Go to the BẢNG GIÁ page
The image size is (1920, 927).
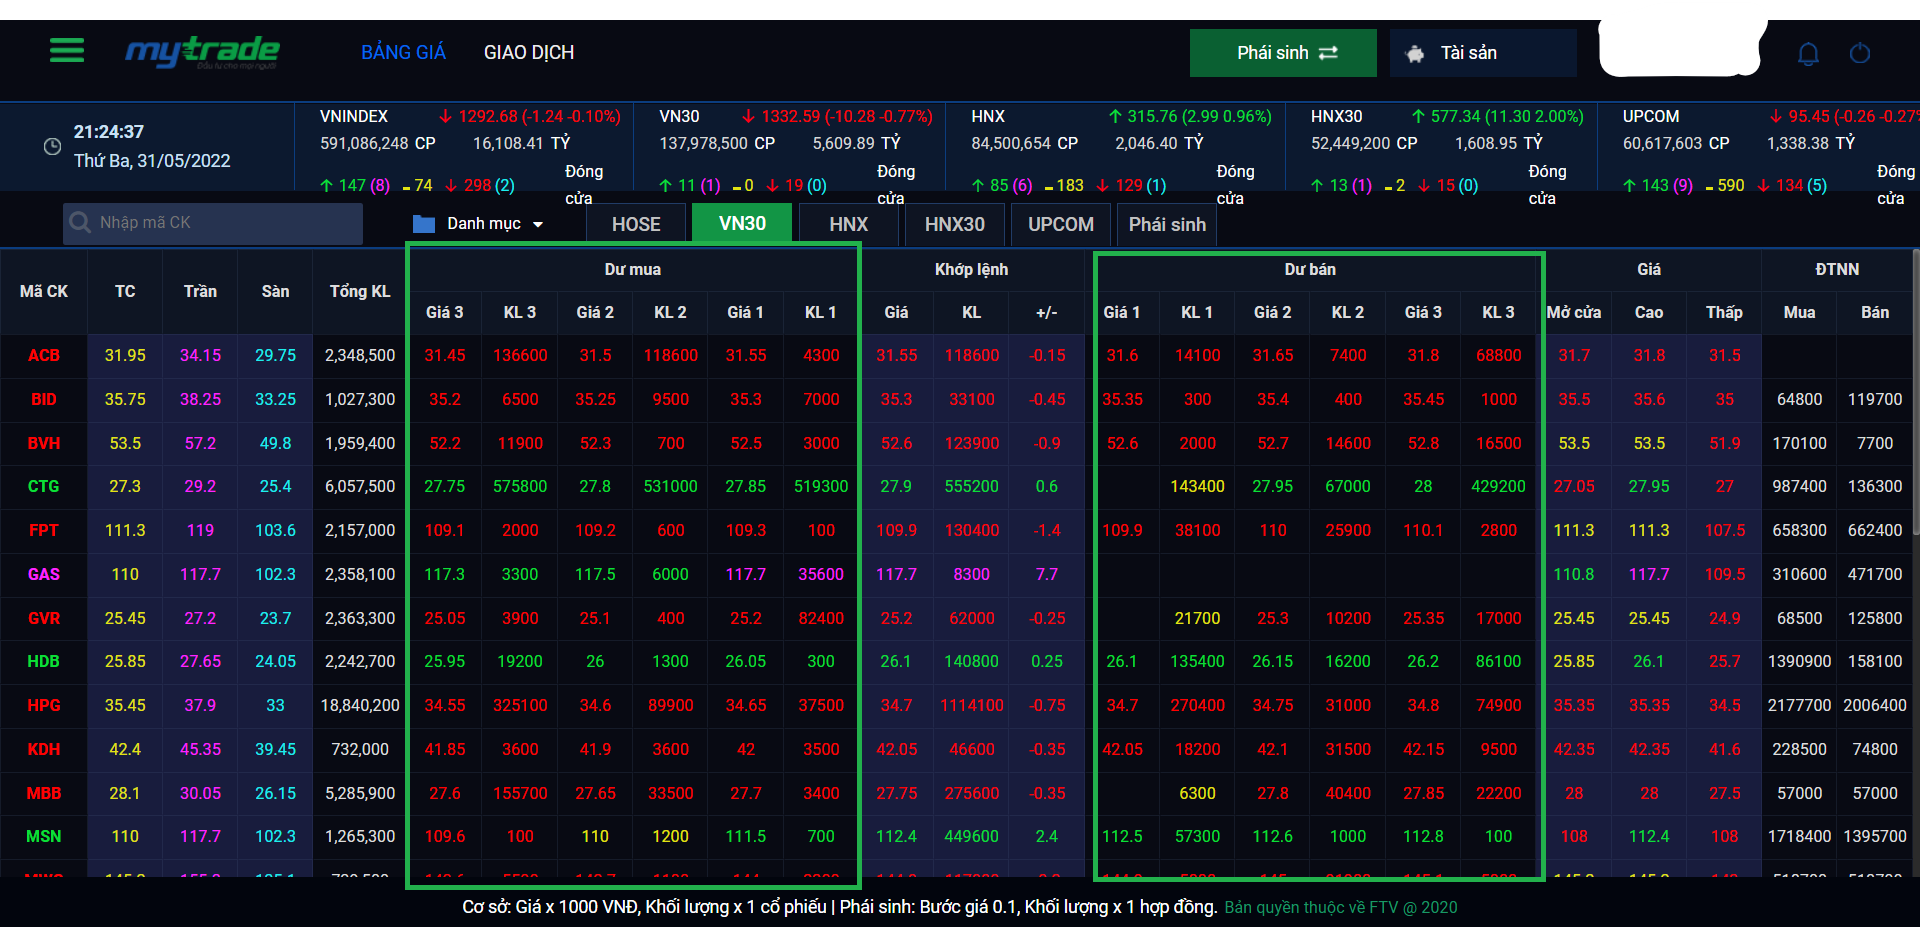(x=403, y=53)
